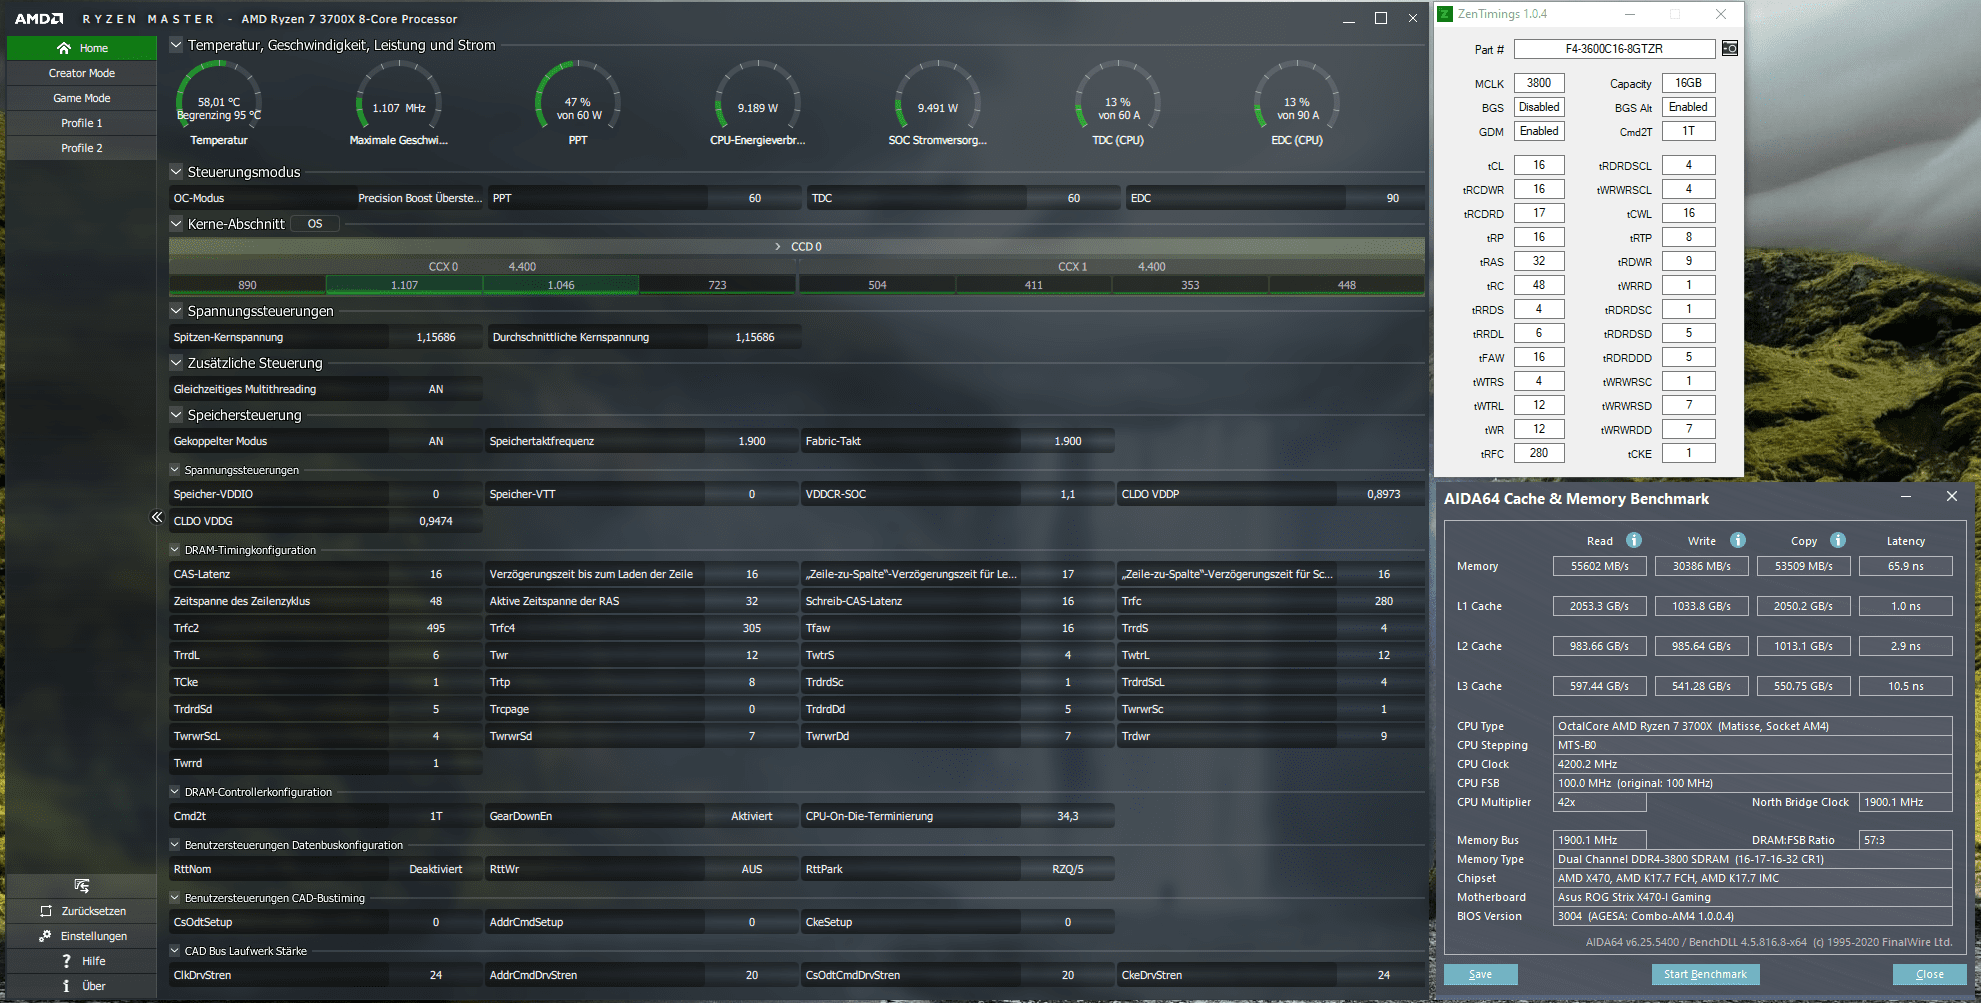
Task: Collapse the DRAM-Timingkonfiguration subsection
Action: click(175, 550)
